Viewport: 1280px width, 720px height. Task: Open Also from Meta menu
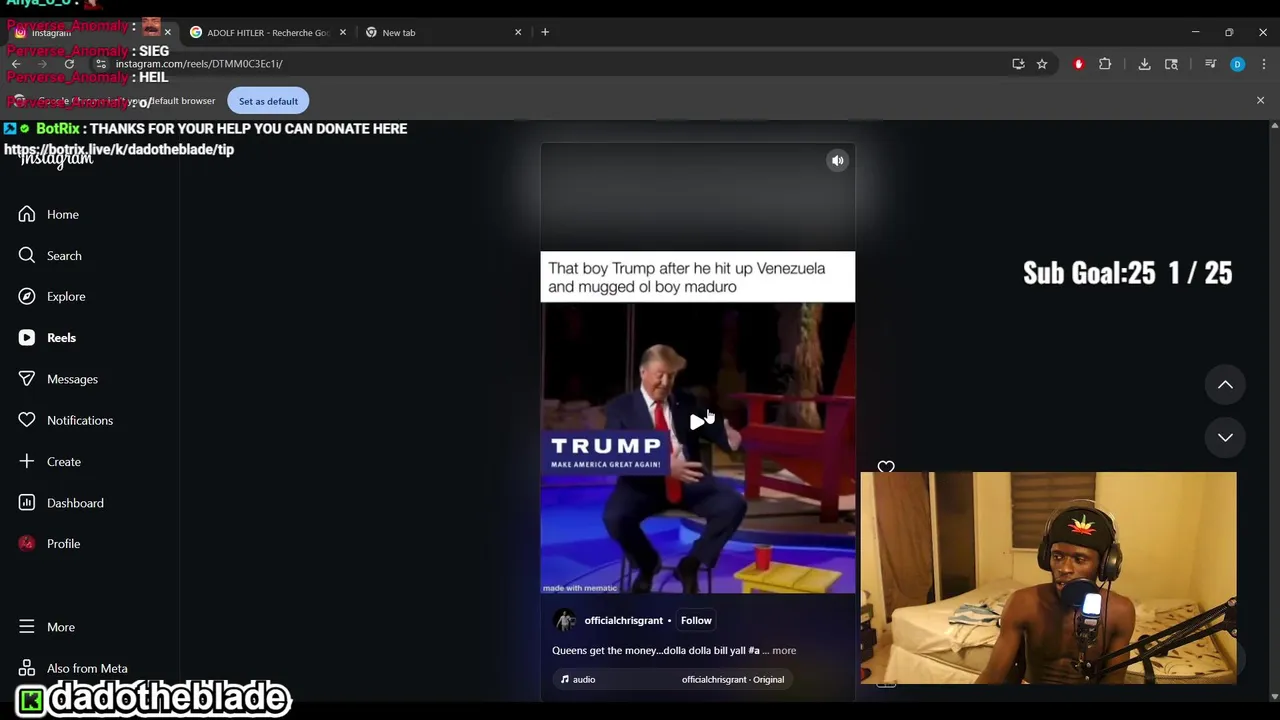72,668
